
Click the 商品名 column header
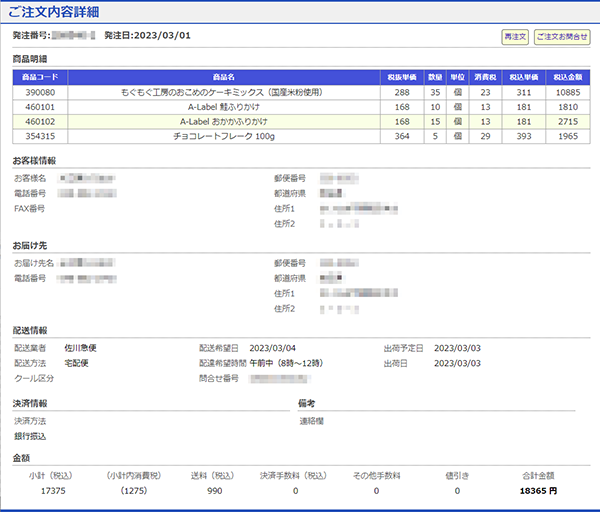pyautogui.click(x=224, y=76)
